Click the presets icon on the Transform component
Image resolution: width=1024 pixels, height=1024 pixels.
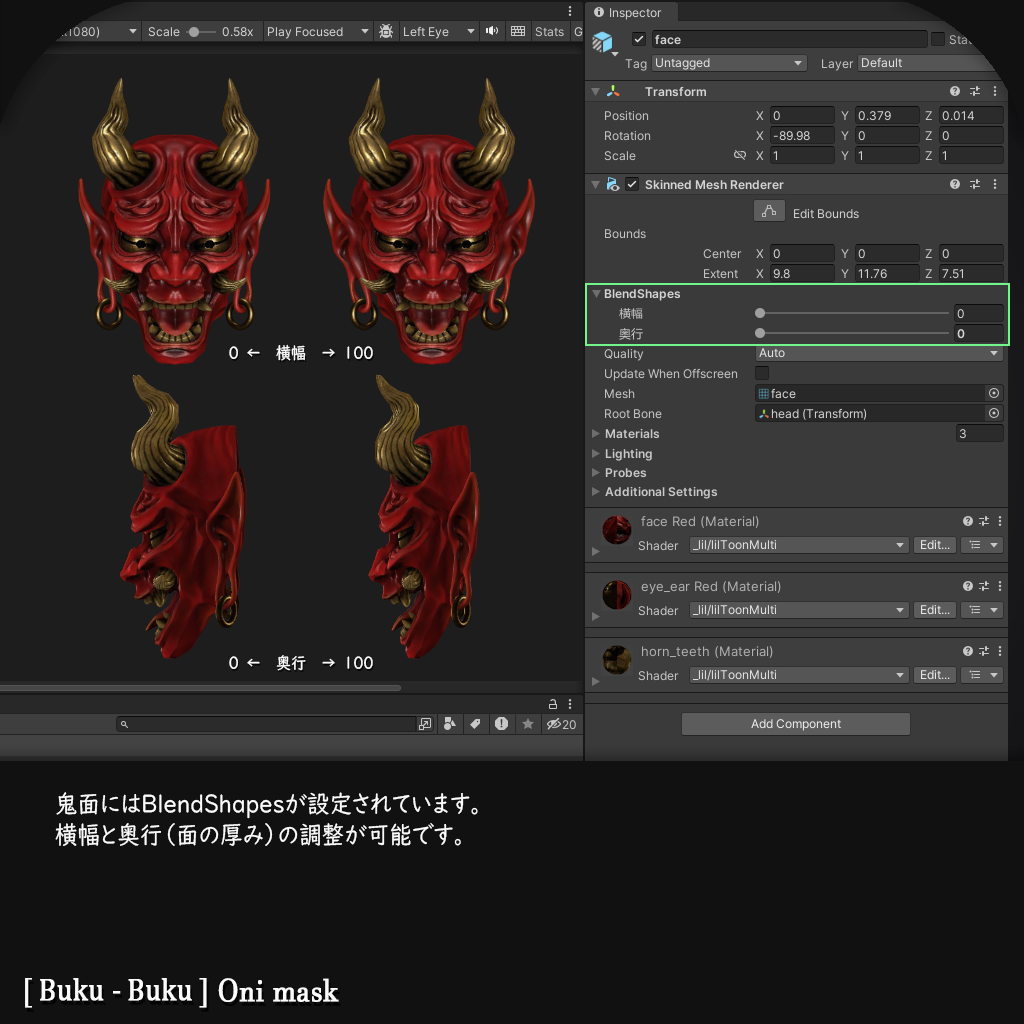(x=976, y=91)
